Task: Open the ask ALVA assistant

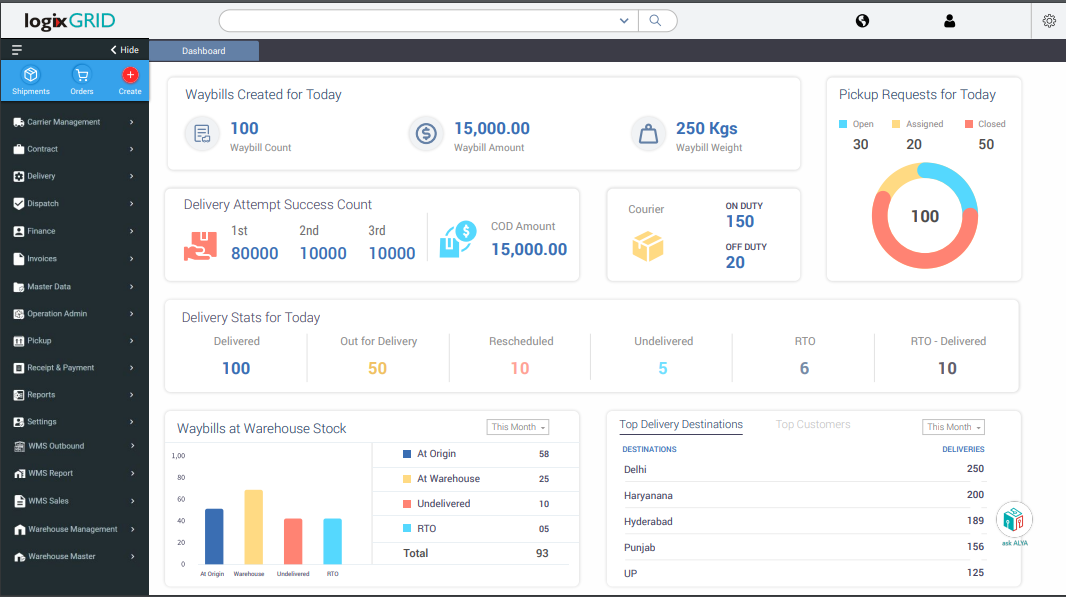Action: tap(1014, 521)
